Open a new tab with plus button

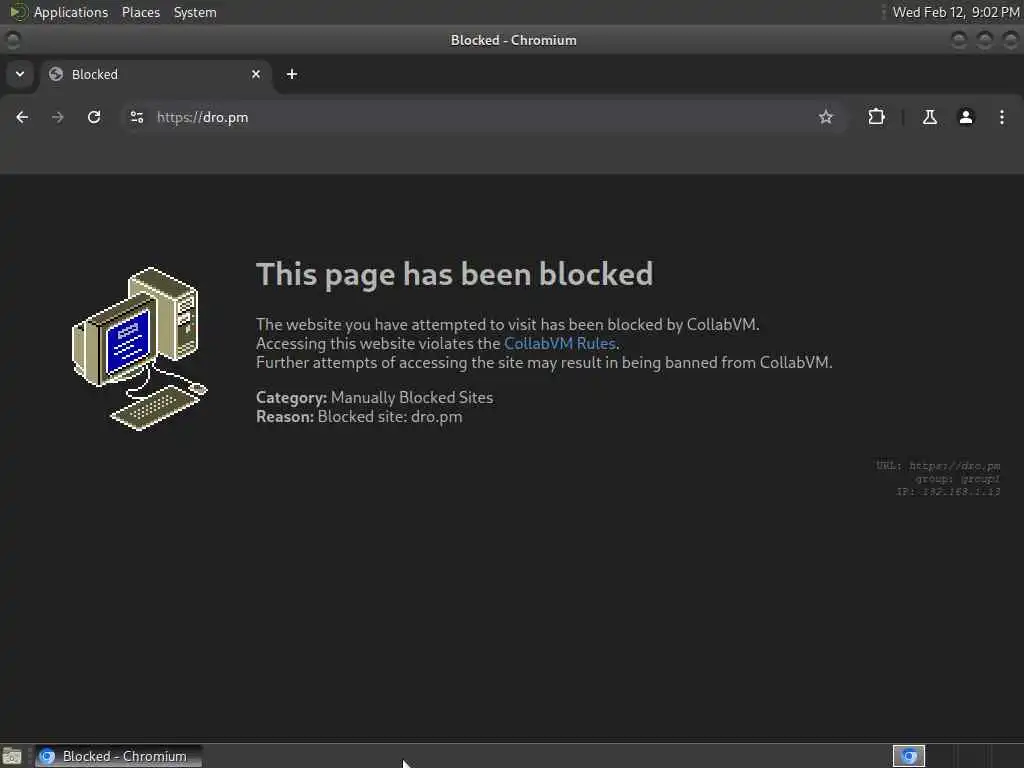[x=292, y=74]
